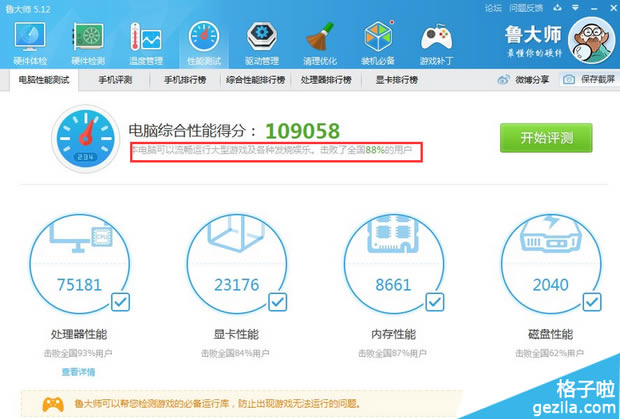
Task: Click the orange gamepad icon in banner
Action: coord(53,404)
